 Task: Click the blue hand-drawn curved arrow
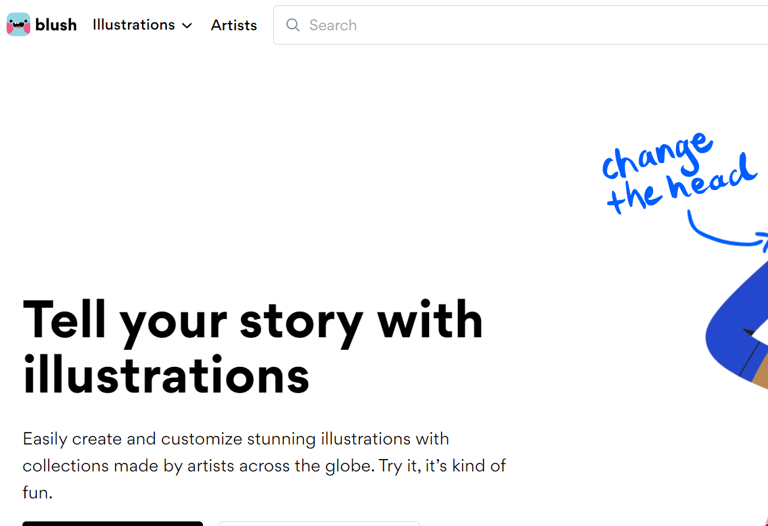728,231
